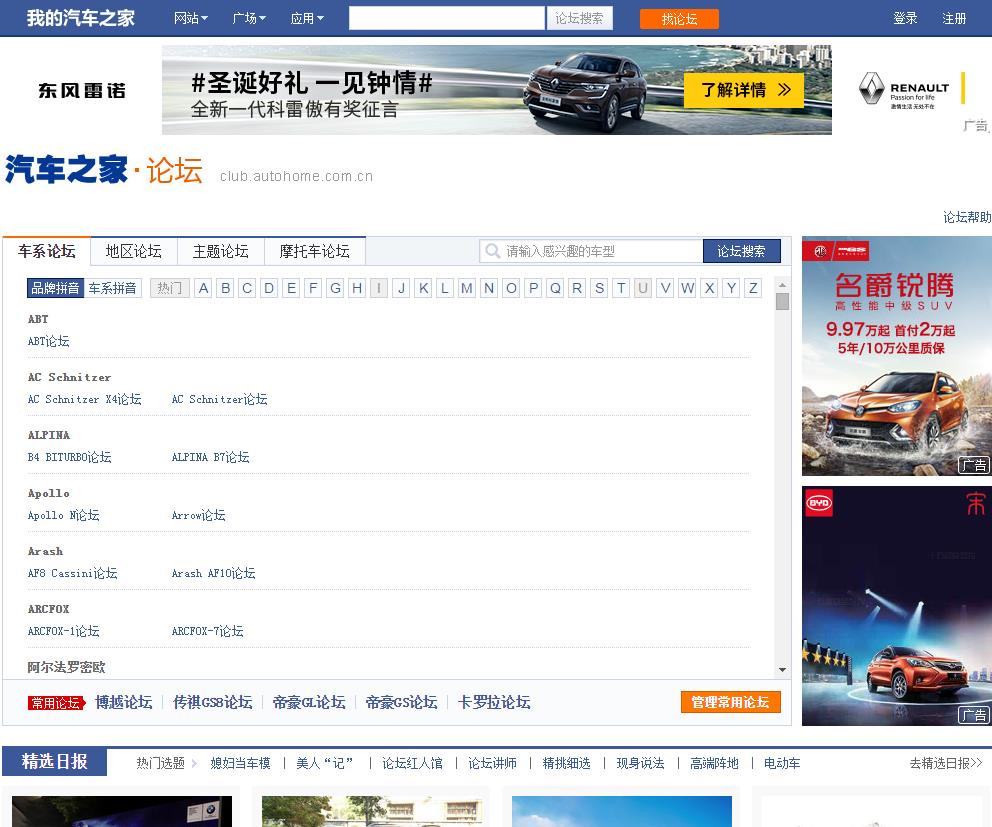992x827 pixels.
Task: Select the 热门 filter button
Action: click(170, 288)
